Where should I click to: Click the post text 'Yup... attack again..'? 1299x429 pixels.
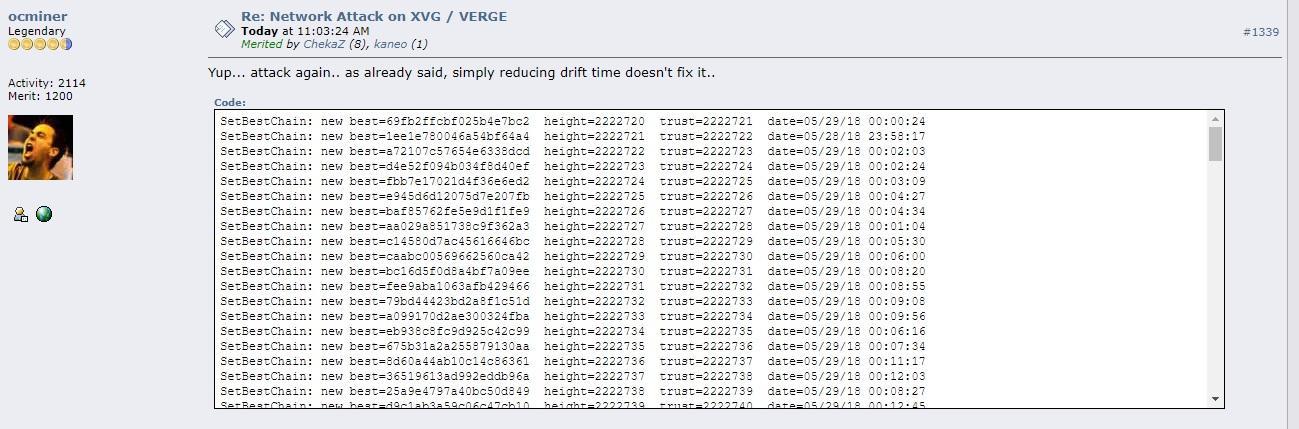(x=273, y=73)
